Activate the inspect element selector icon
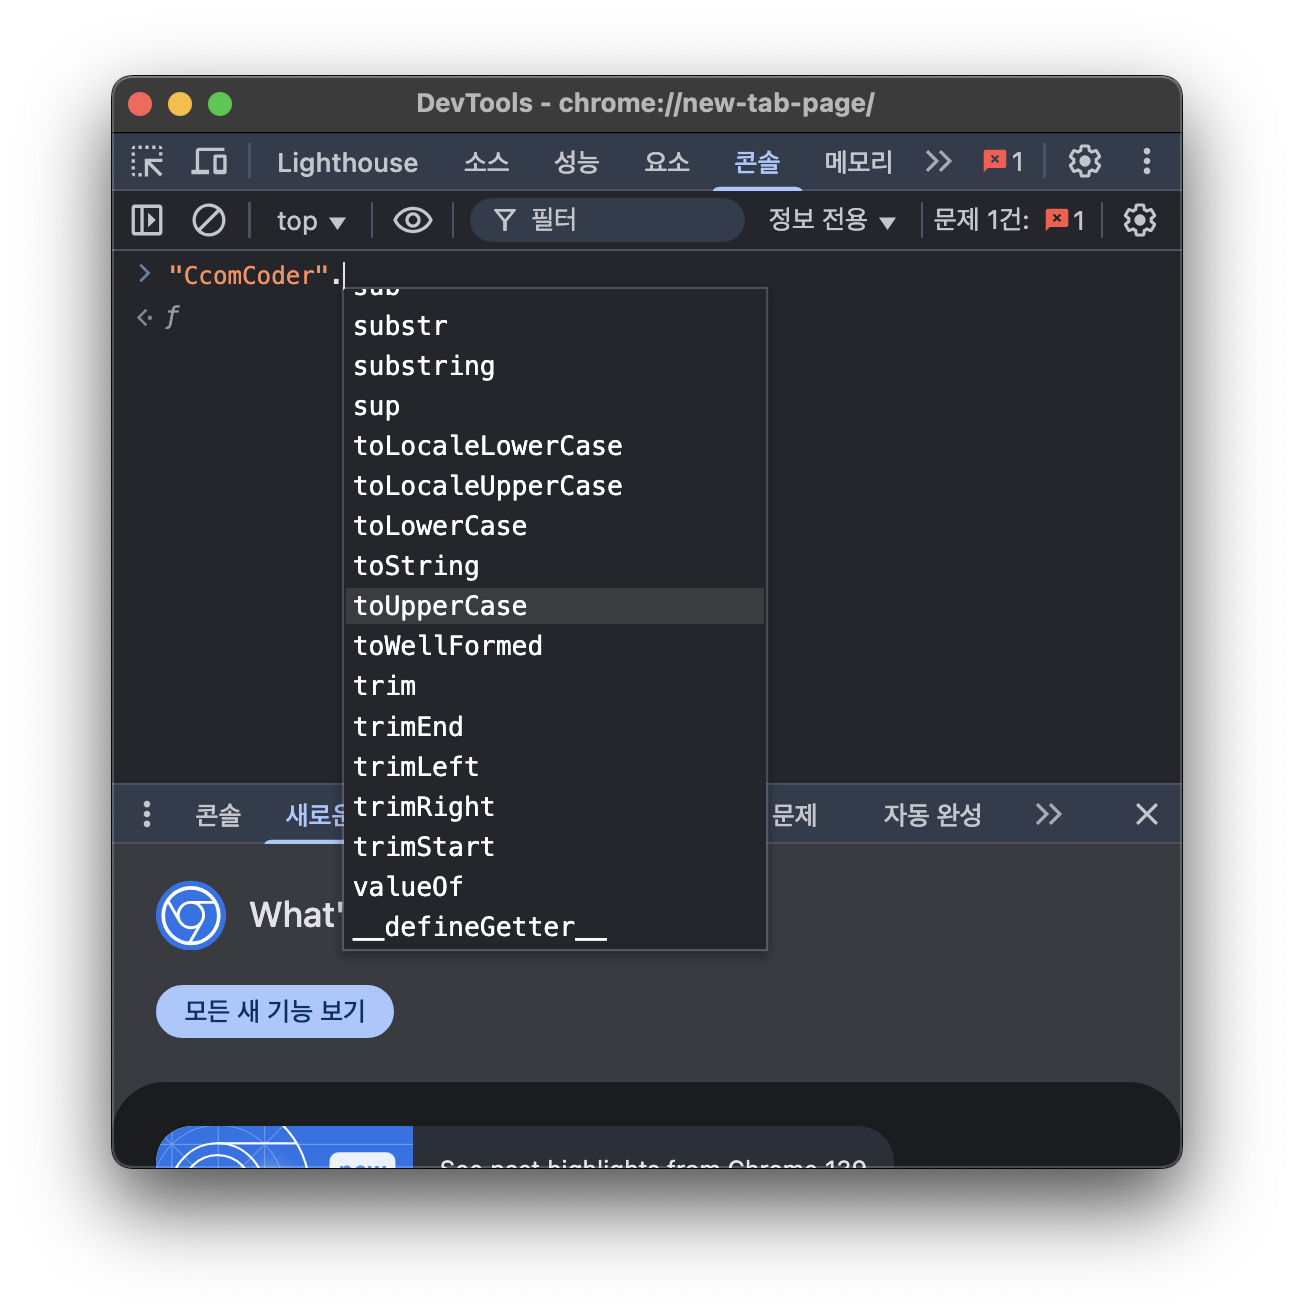The image size is (1294, 1316). (148, 161)
